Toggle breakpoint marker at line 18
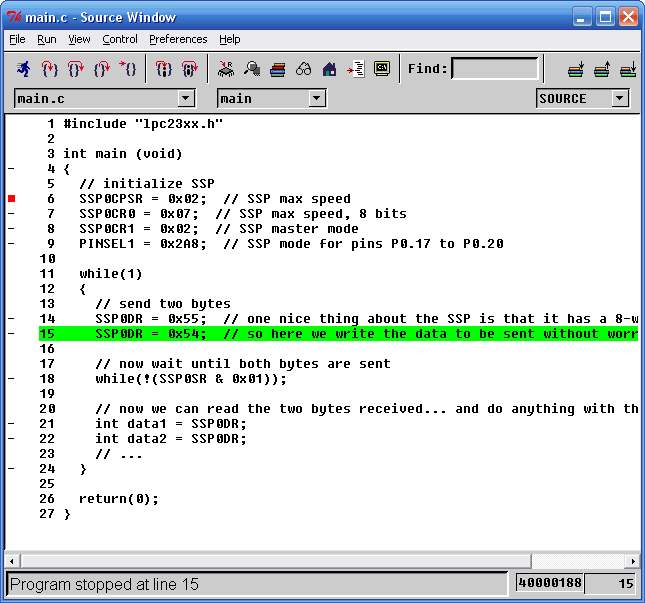 (11, 378)
